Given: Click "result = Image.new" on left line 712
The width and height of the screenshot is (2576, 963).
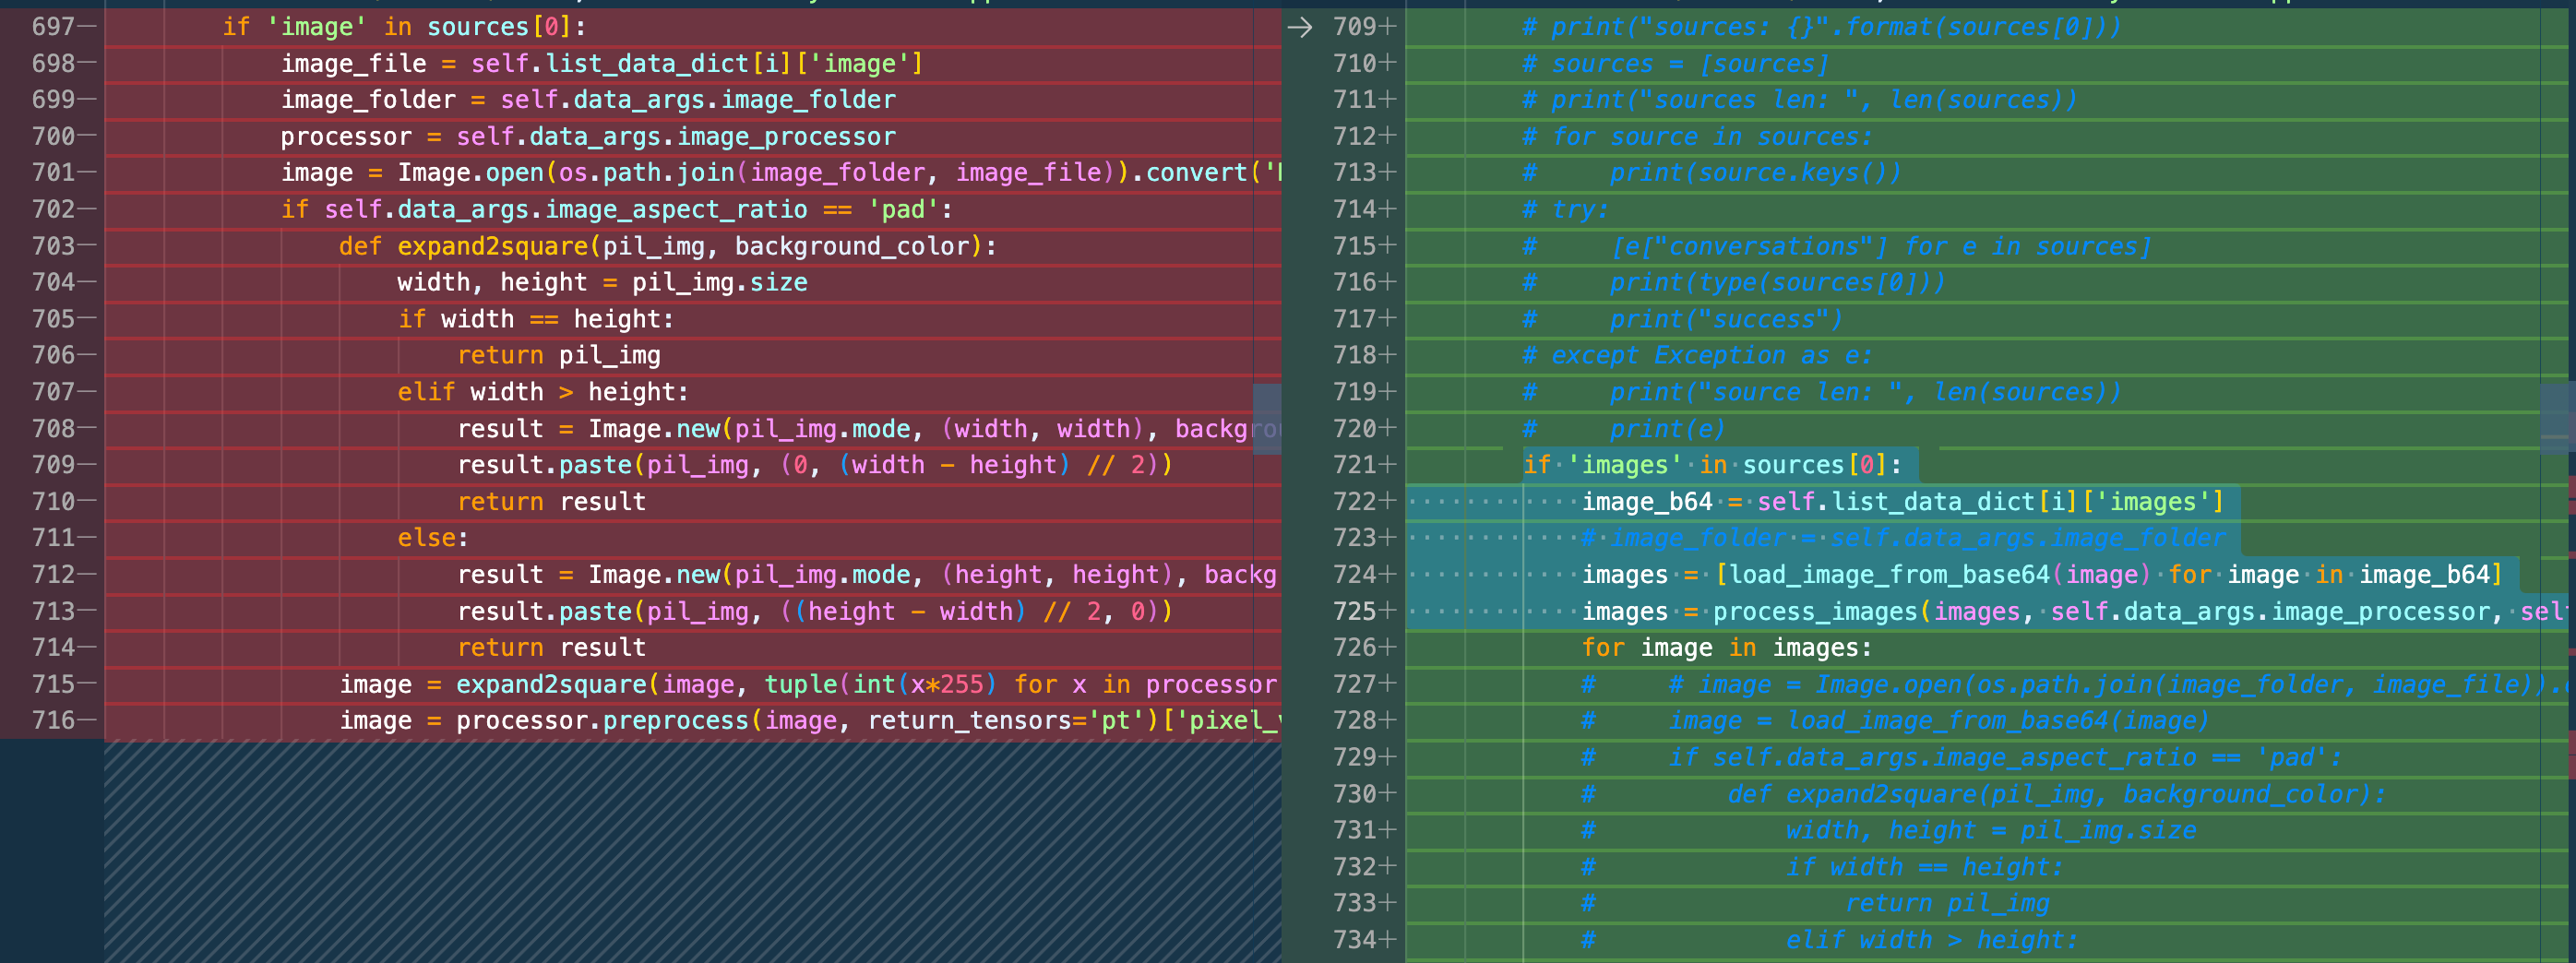Looking at the screenshot, I should tap(867, 575).
